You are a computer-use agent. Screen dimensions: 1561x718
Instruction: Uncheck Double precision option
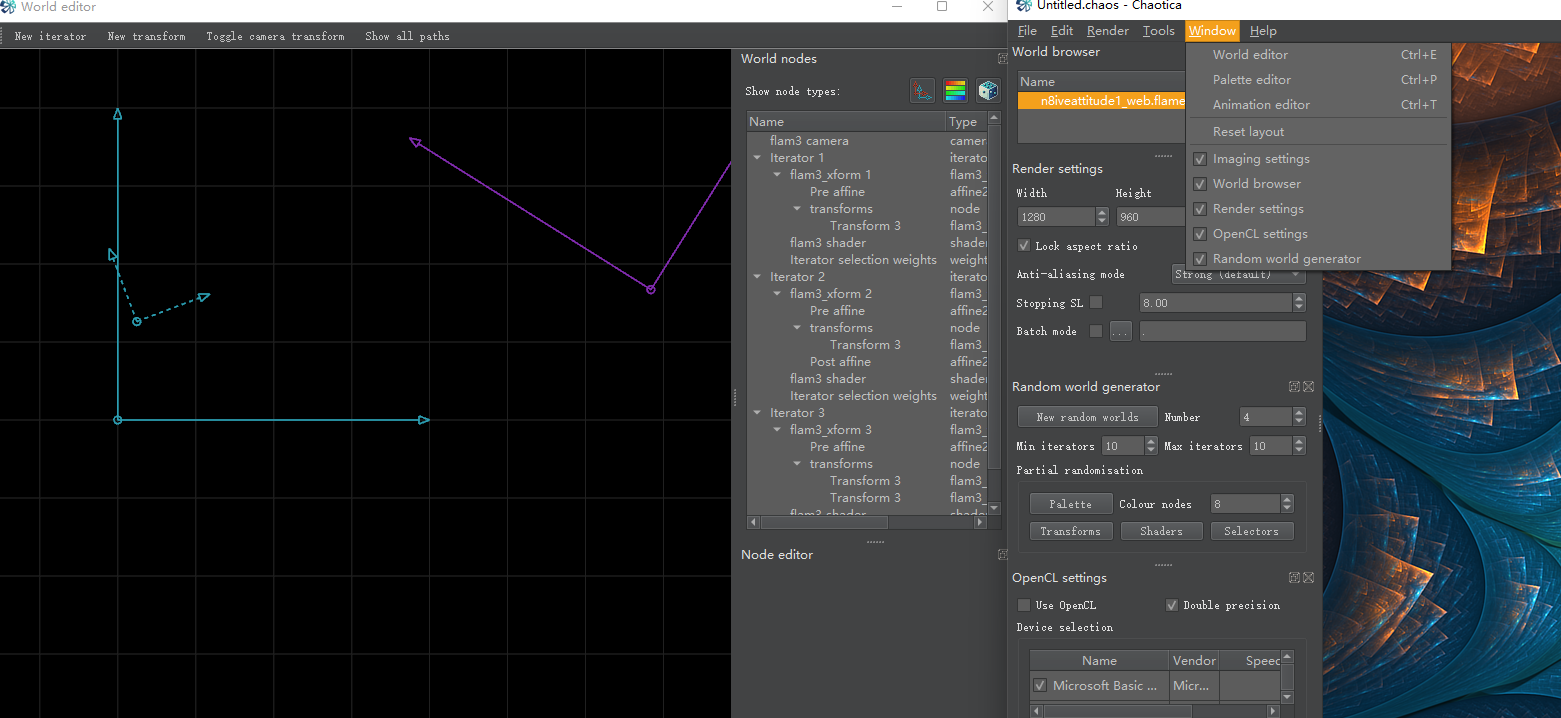click(1172, 605)
